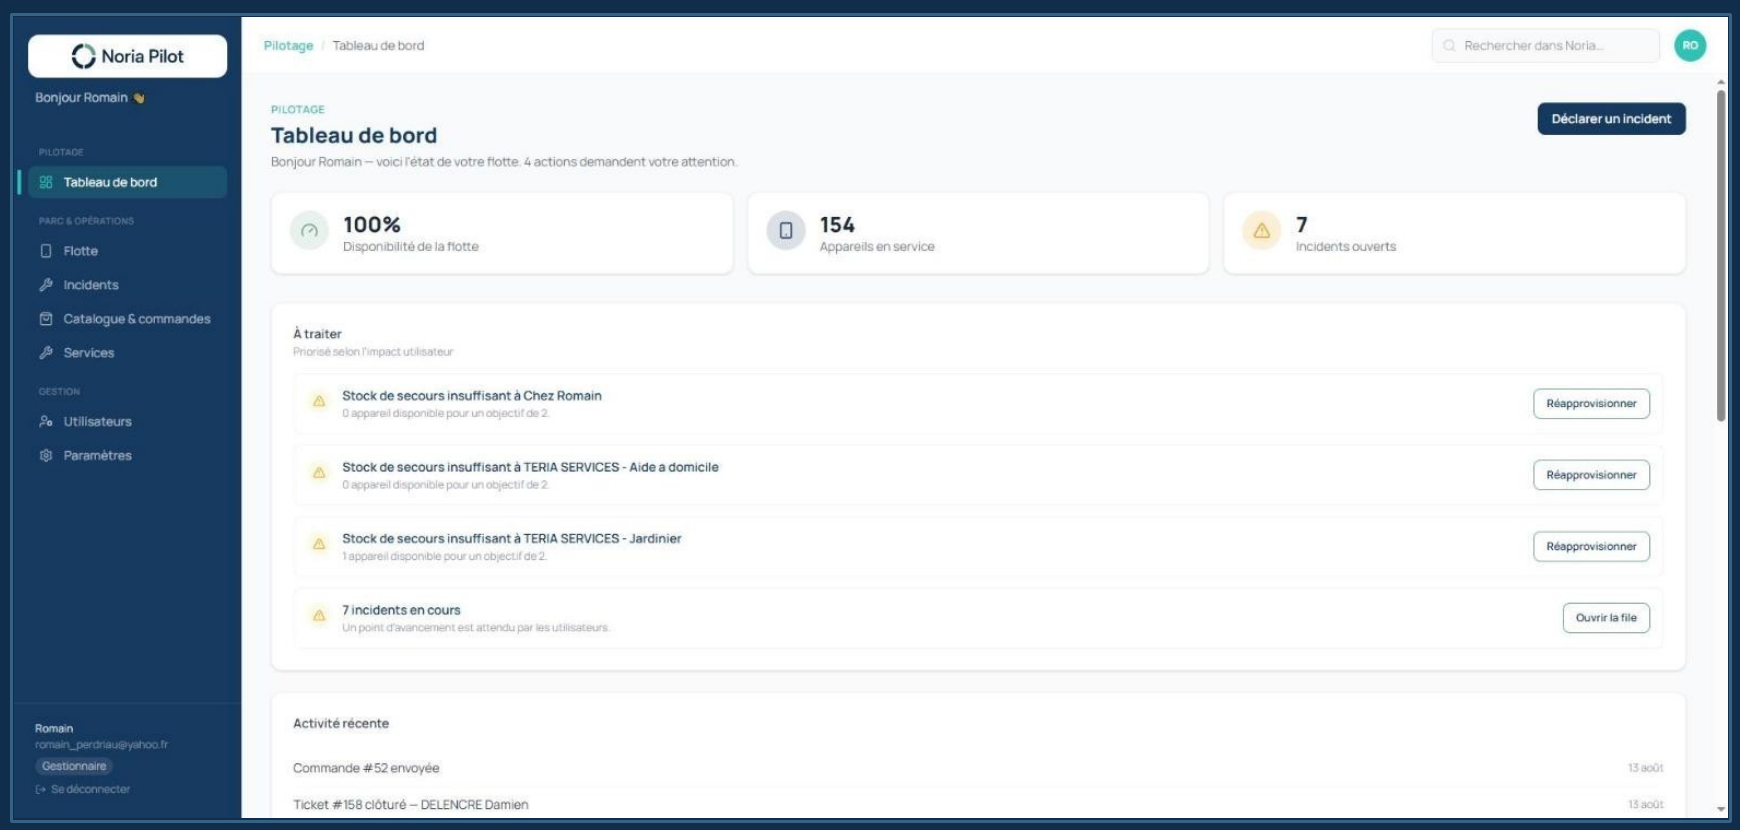Image resolution: width=1740 pixels, height=830 pixels.
Task: Click the gauge icon beside 100% availability
Action: click(309, 231)
